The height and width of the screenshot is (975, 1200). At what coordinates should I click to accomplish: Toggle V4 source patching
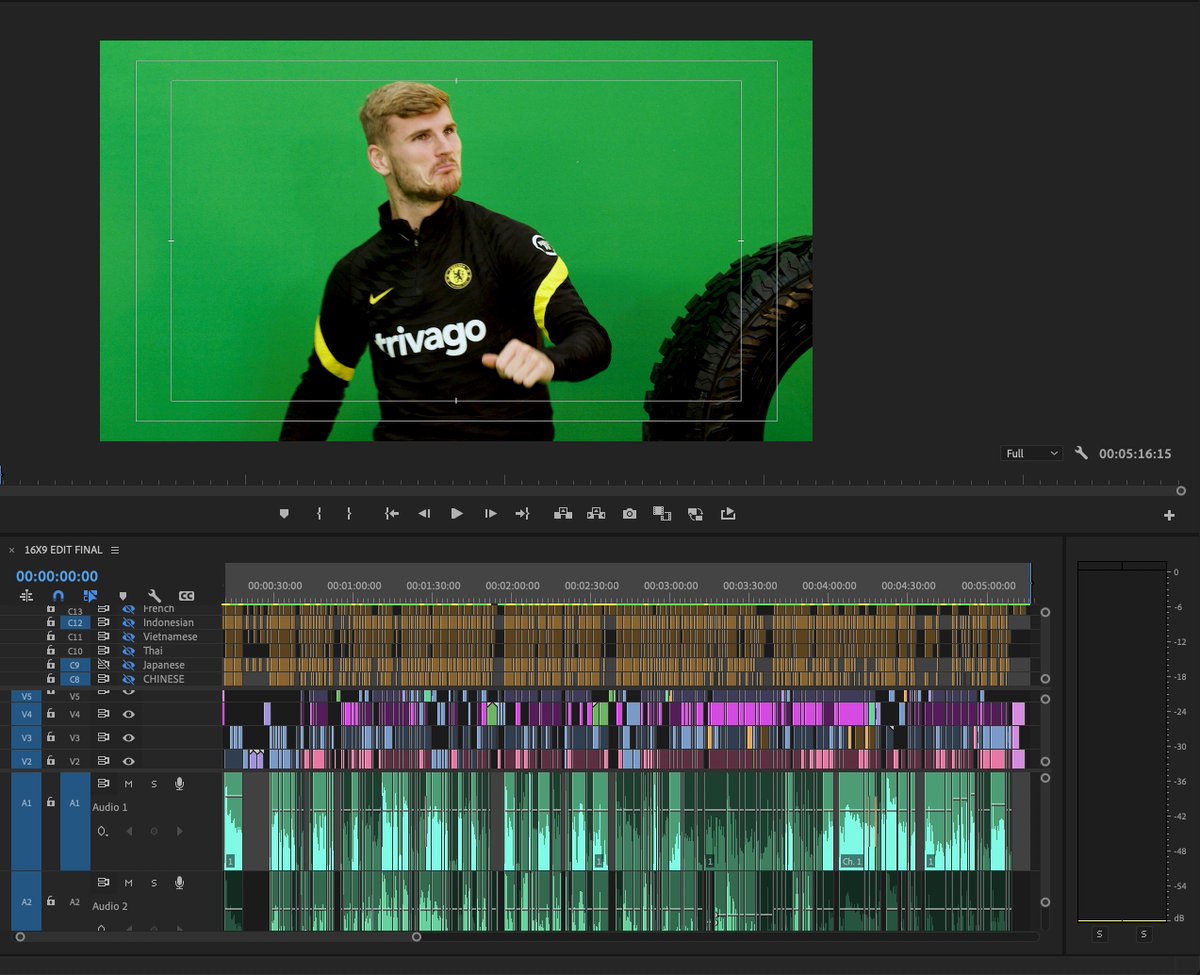tap(26, 714)
